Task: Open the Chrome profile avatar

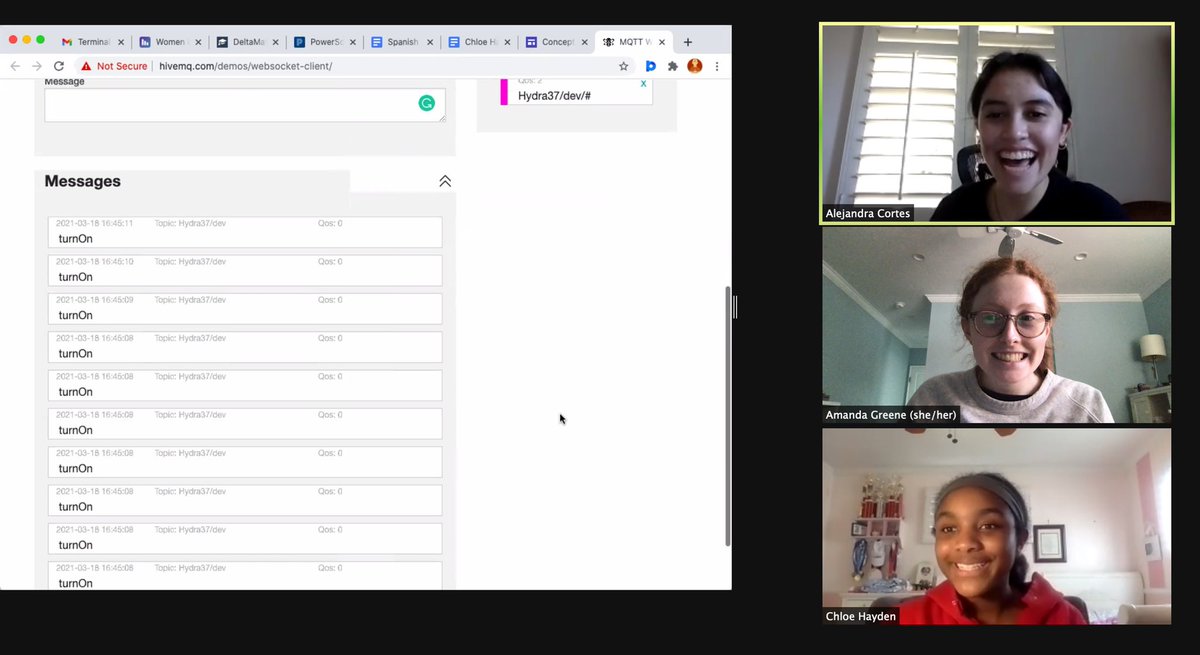Action: click(x=695, y=66)
